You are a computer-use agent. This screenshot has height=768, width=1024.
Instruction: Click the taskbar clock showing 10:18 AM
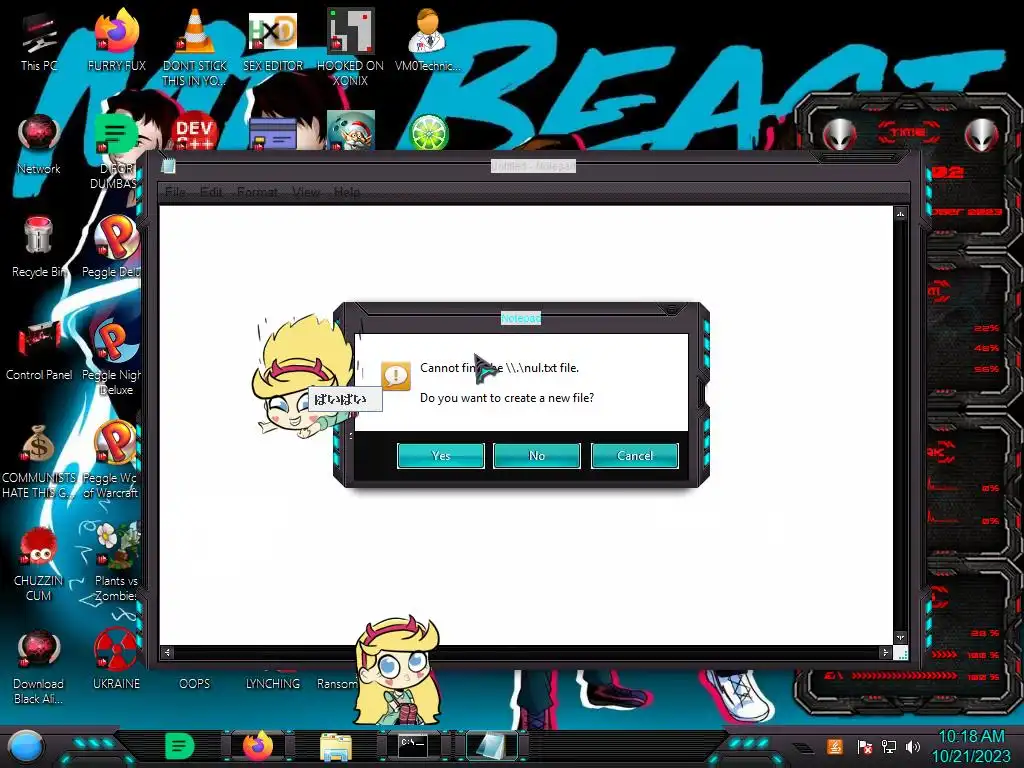pyautogui.click(x=971, y=746)
